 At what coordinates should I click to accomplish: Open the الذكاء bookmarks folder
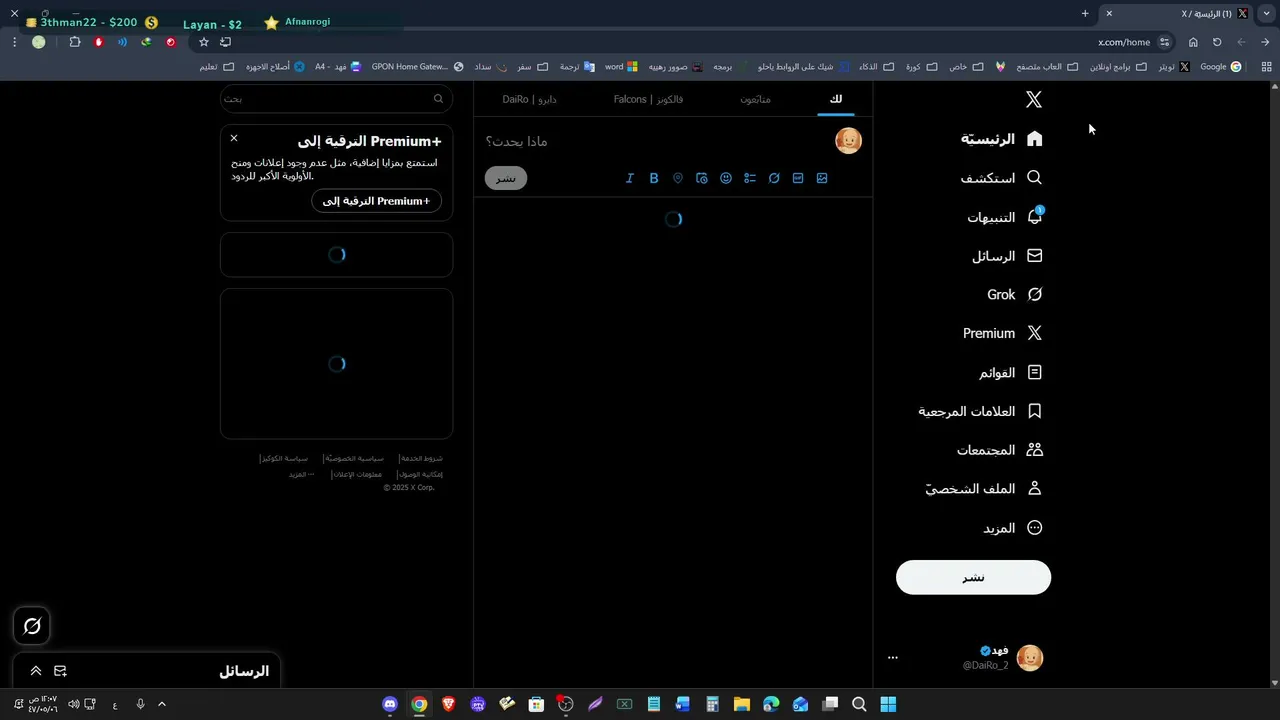(874, 67)
